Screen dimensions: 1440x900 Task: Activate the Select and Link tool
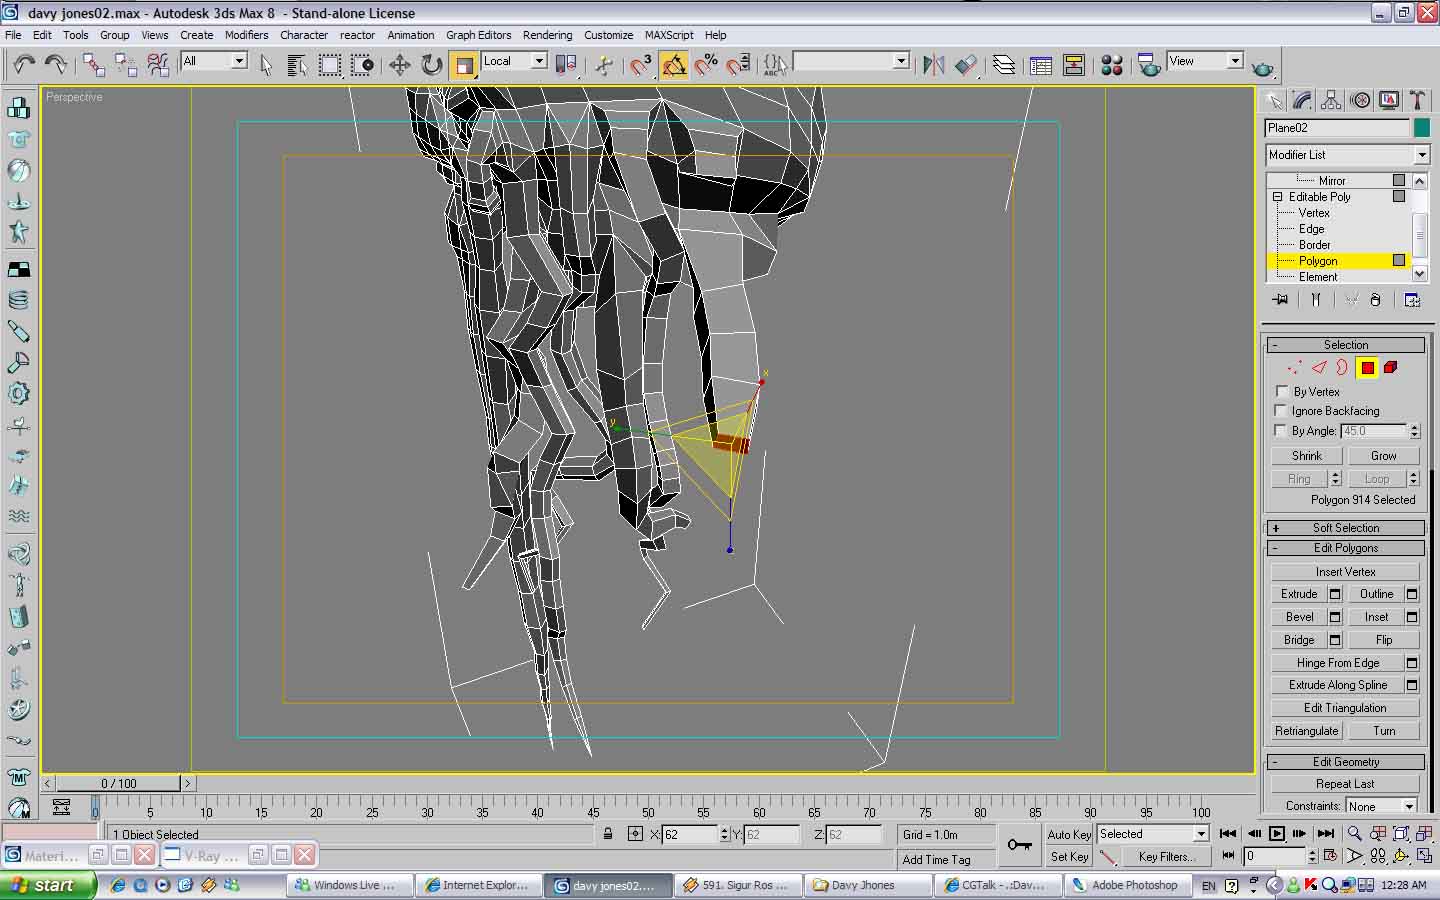click(x=93, y=65)
